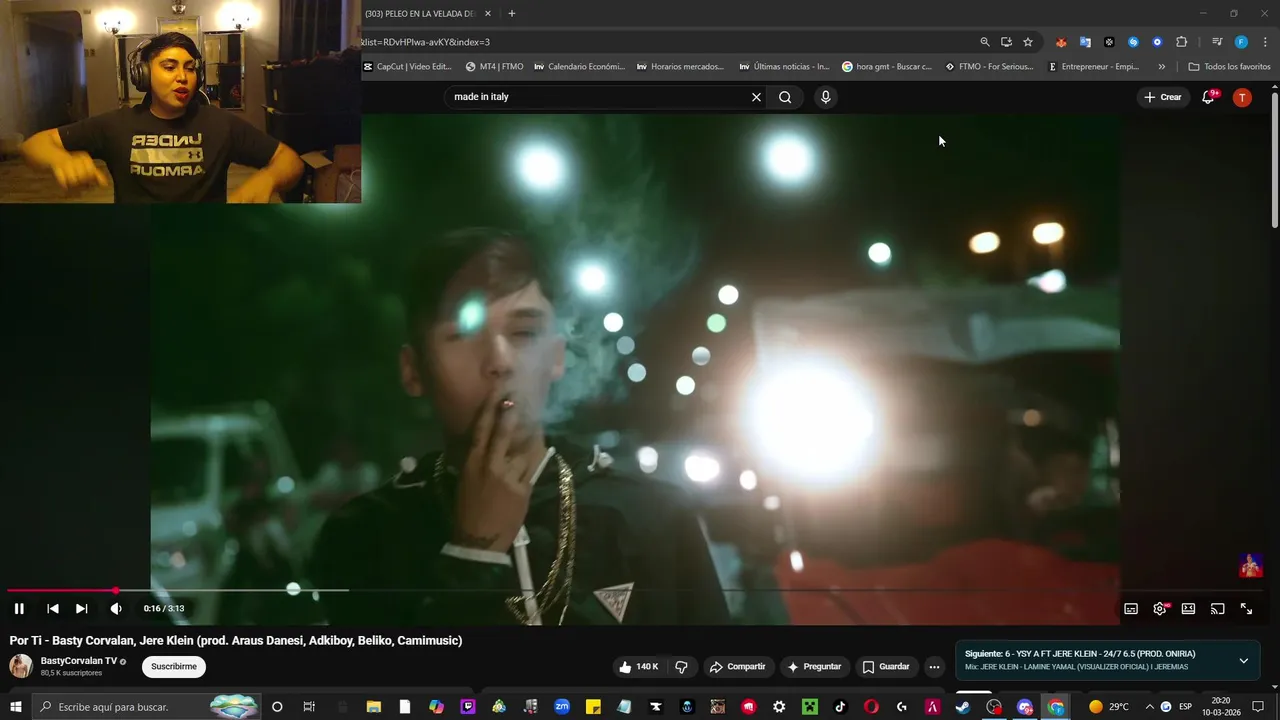Open the Entrepreneur - Empi bookmark

pyautogui.click(x=1093, y=67)
